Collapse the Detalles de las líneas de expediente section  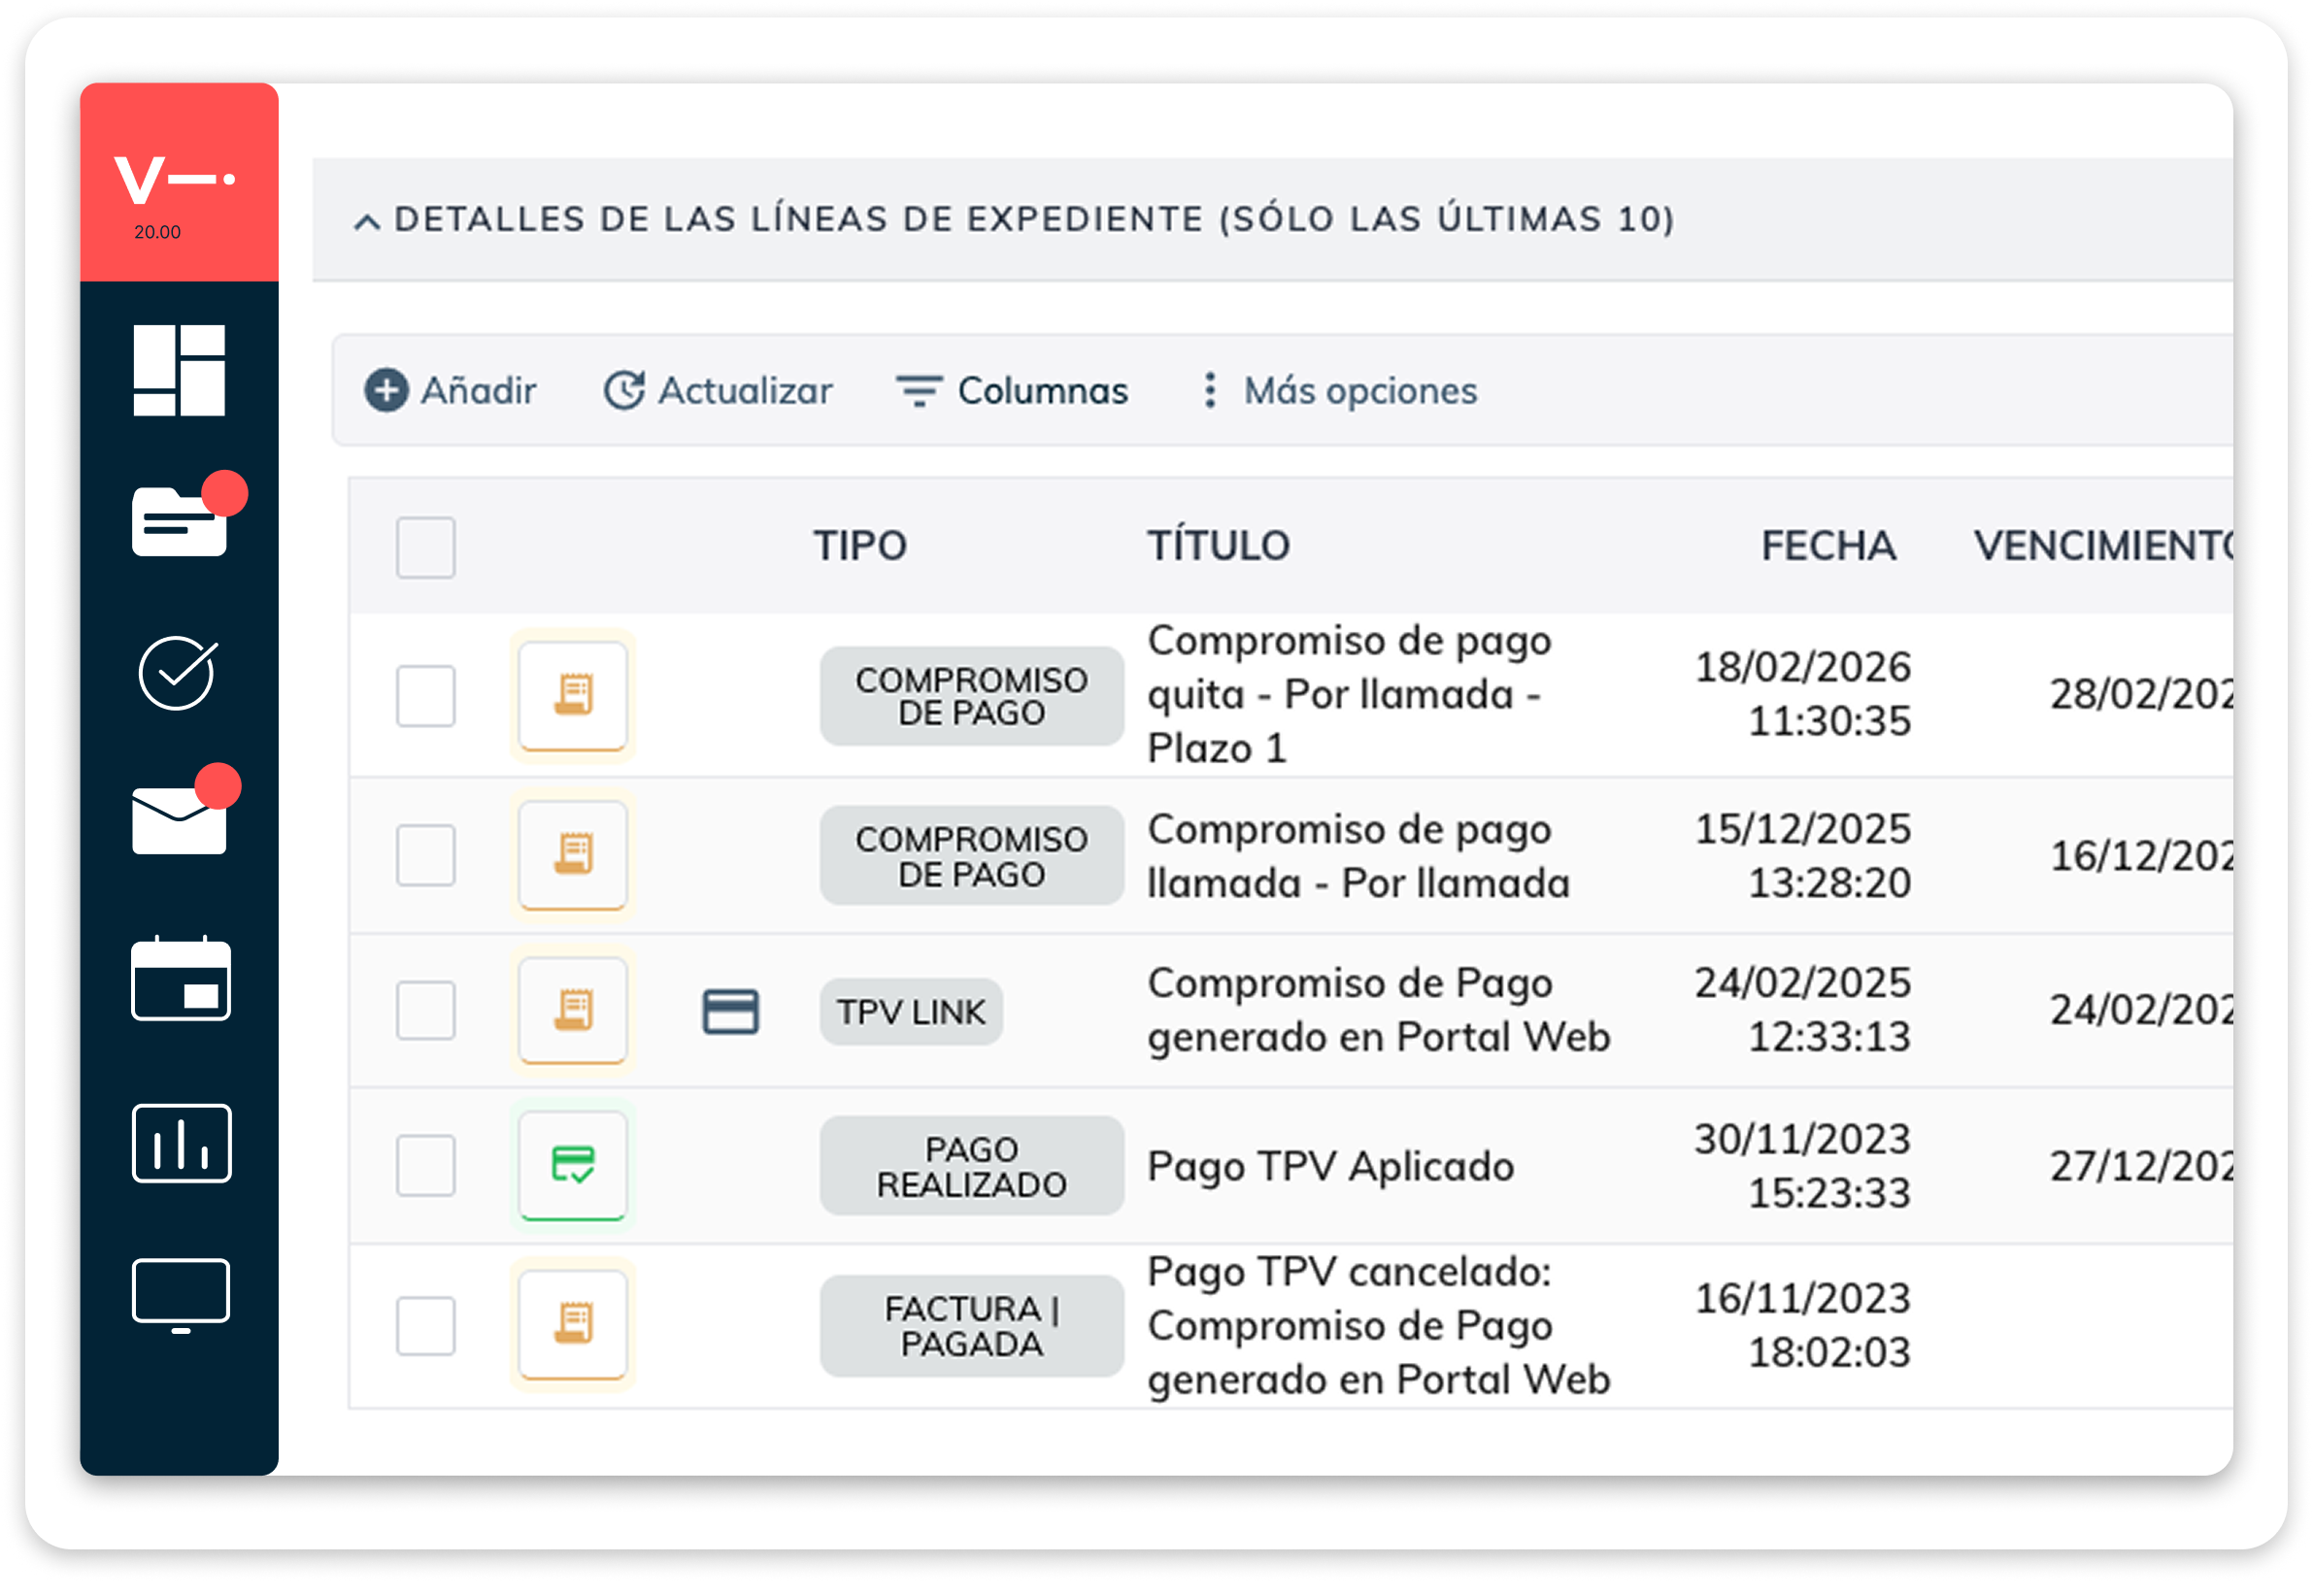pos(367,222)
